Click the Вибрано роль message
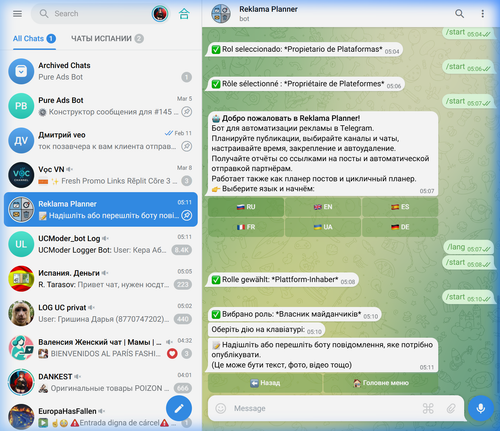 point(295,314)
